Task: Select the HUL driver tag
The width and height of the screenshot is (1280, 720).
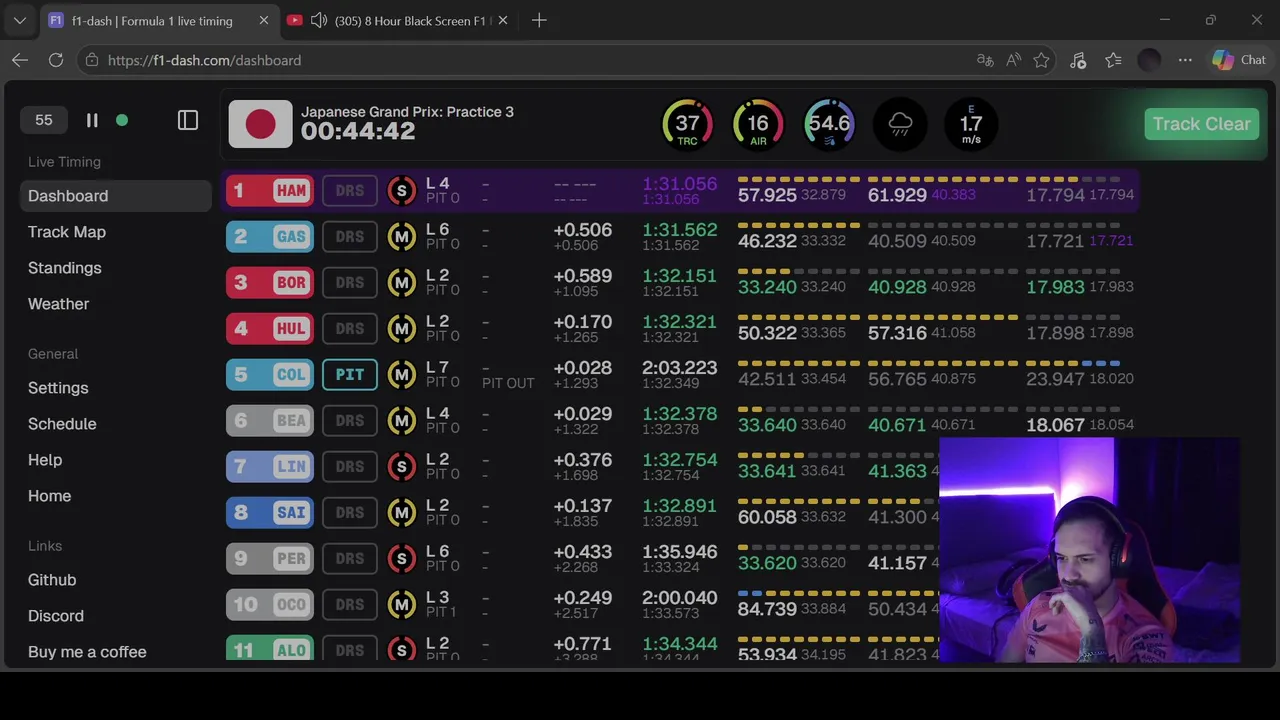Action: click(270, 328)
